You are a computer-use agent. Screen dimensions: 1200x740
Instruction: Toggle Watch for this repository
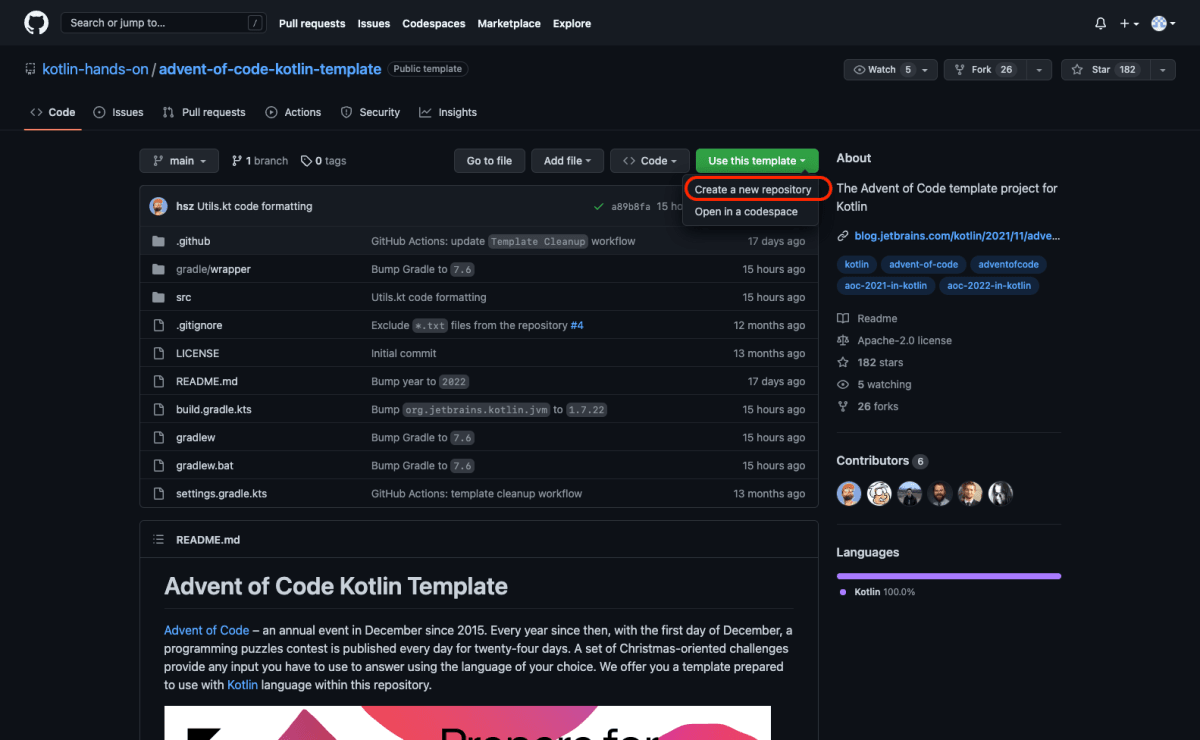coord(880,69)
